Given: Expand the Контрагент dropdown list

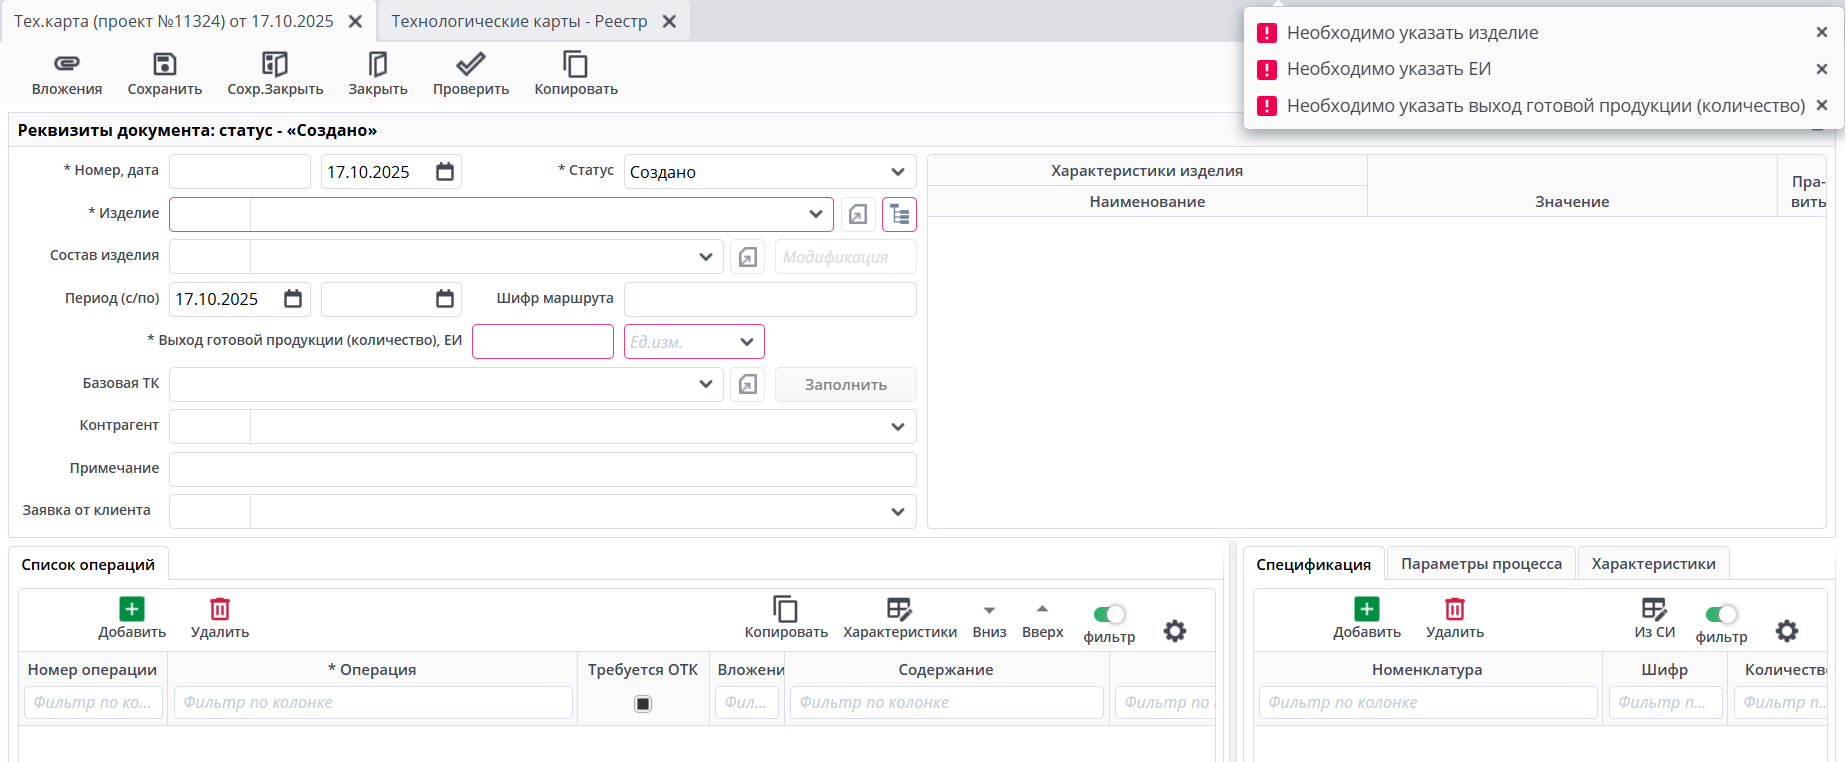Looking at the screenshot, I should 897,427.
